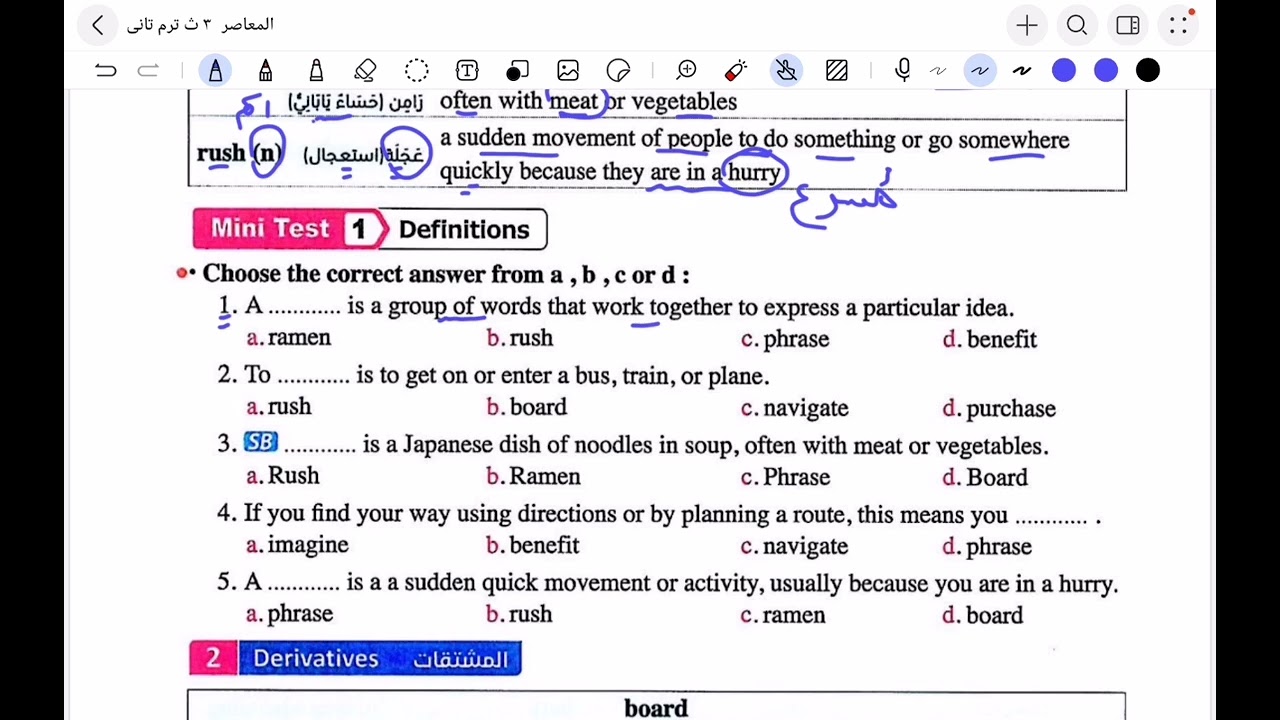1280x720 pixels.
Task: Select the pencil tool beside the pen
Action: click(x=265, y=70)
